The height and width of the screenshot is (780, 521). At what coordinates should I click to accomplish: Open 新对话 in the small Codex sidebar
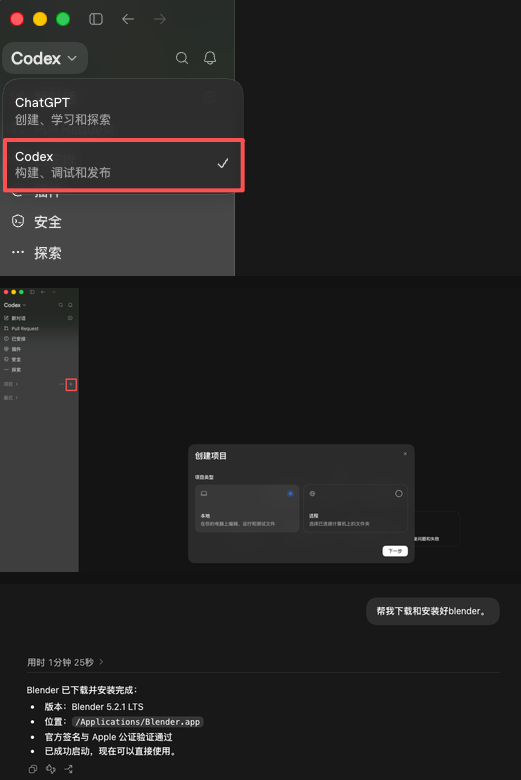pyautogui.click(x=15, y=318)
